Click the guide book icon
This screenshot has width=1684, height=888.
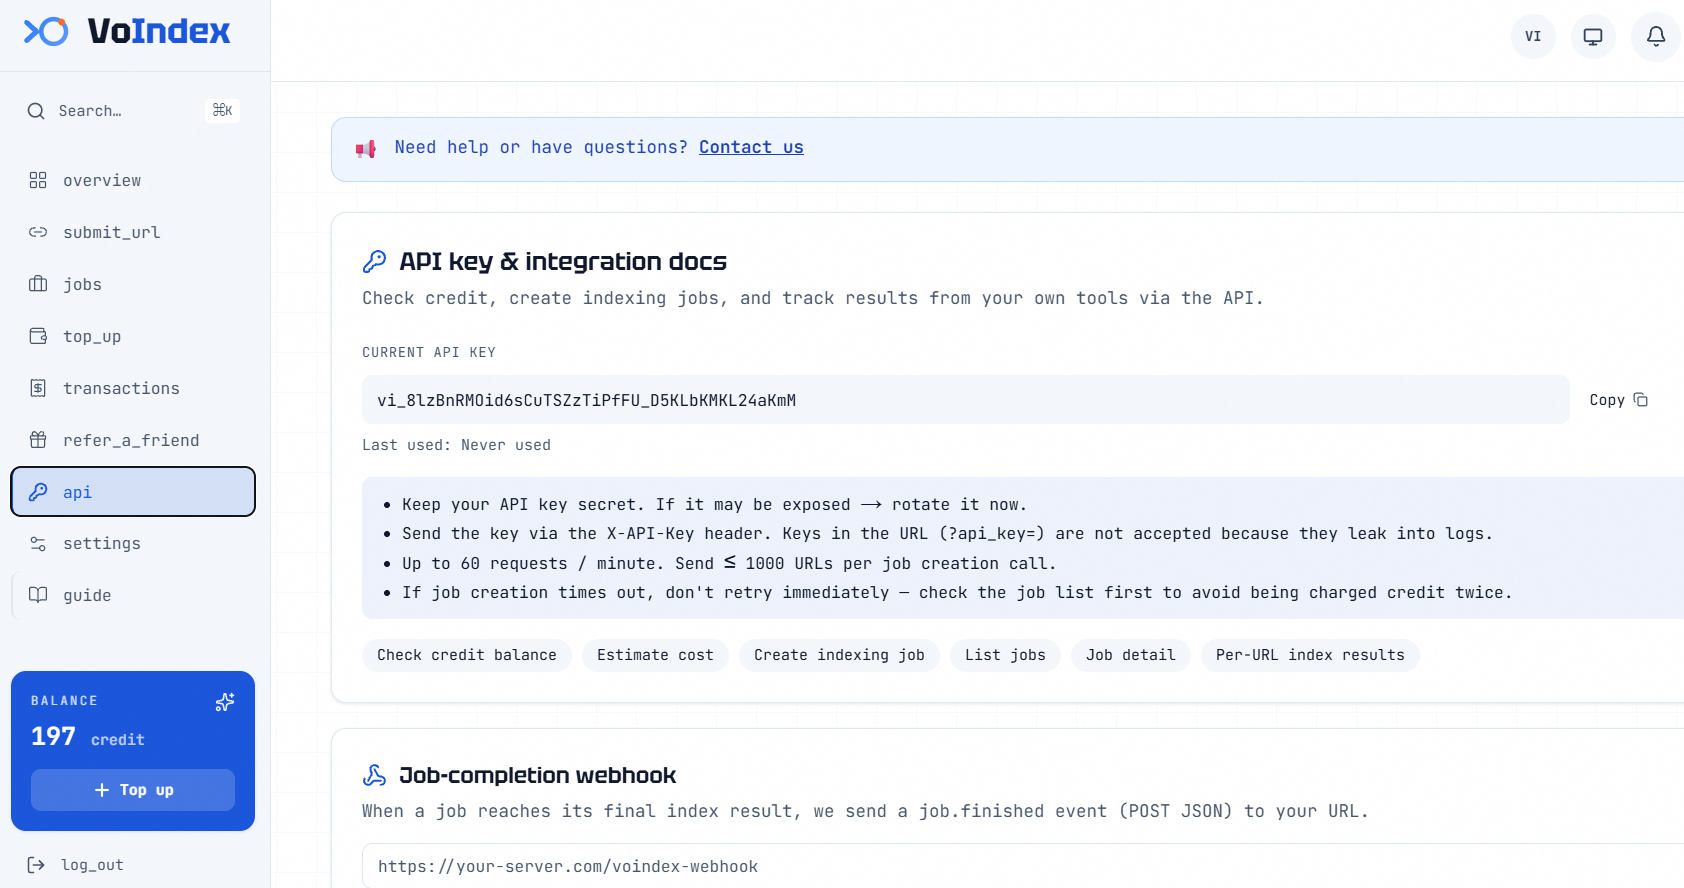pyautogui.click(x=38, y=595)
